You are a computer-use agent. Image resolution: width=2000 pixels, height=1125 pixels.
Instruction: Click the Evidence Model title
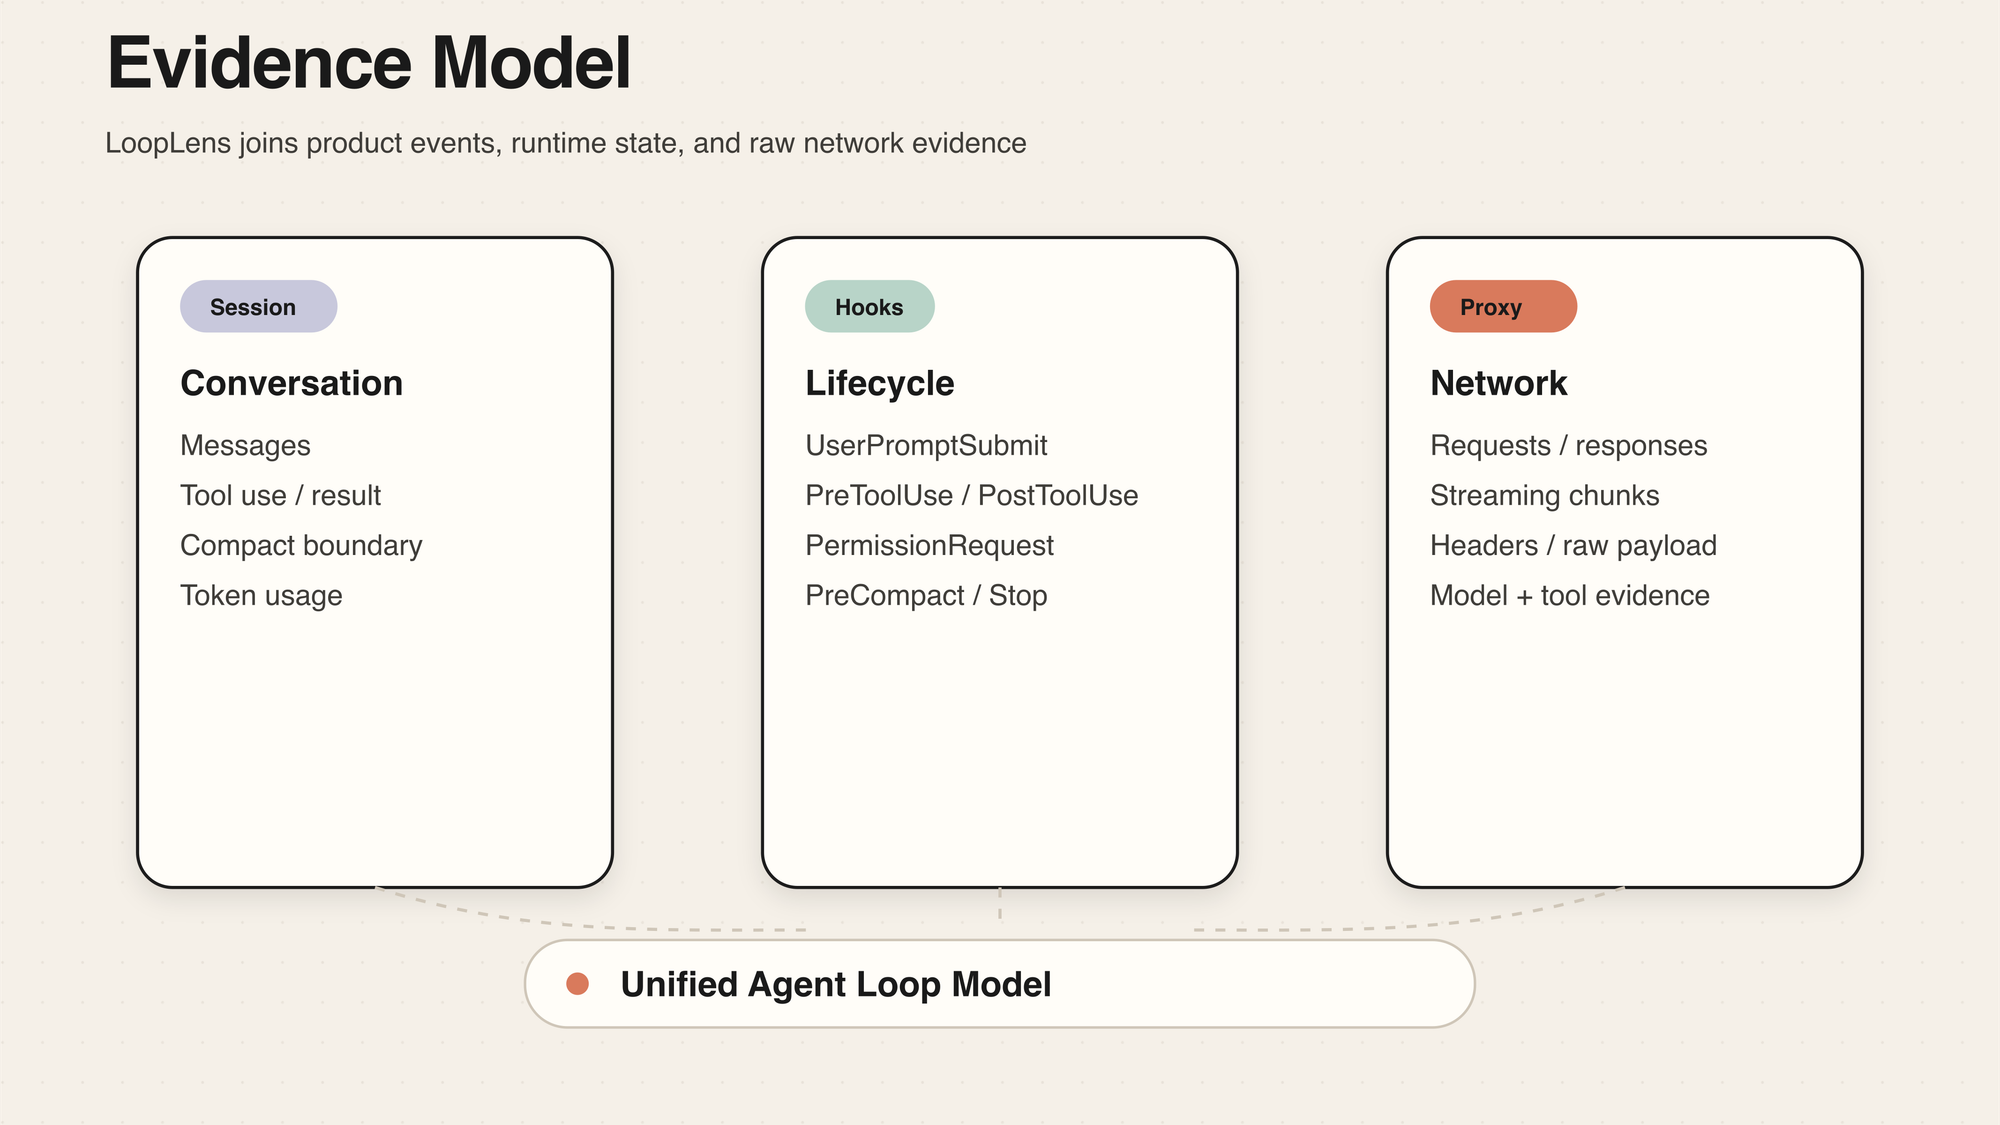point(369,63)
